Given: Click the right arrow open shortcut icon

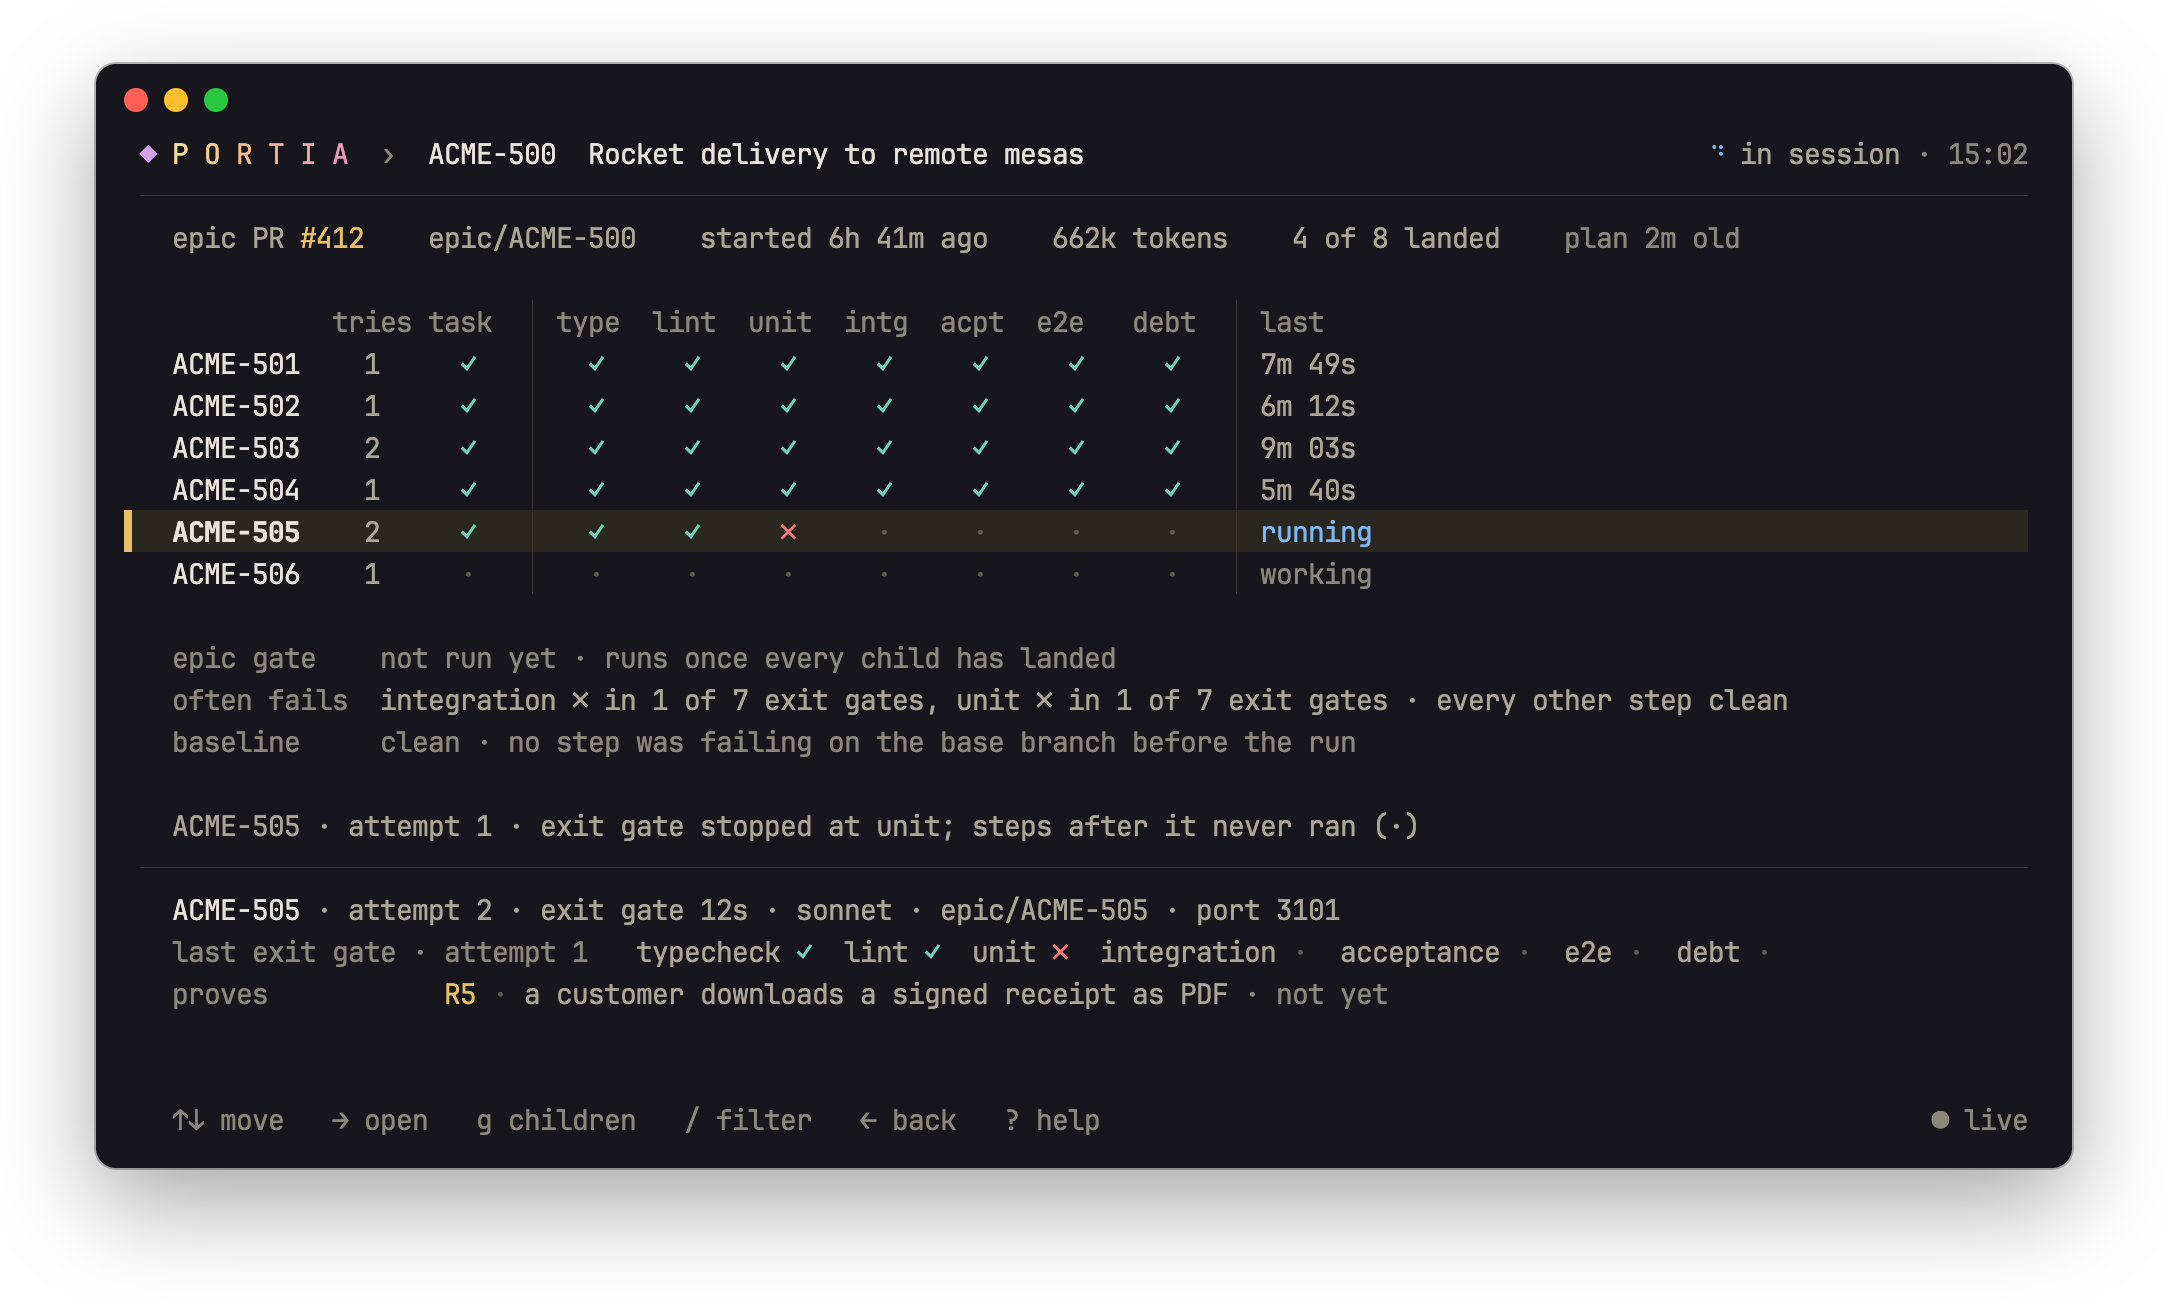Looking at the screenshot, I should 340,1121.
